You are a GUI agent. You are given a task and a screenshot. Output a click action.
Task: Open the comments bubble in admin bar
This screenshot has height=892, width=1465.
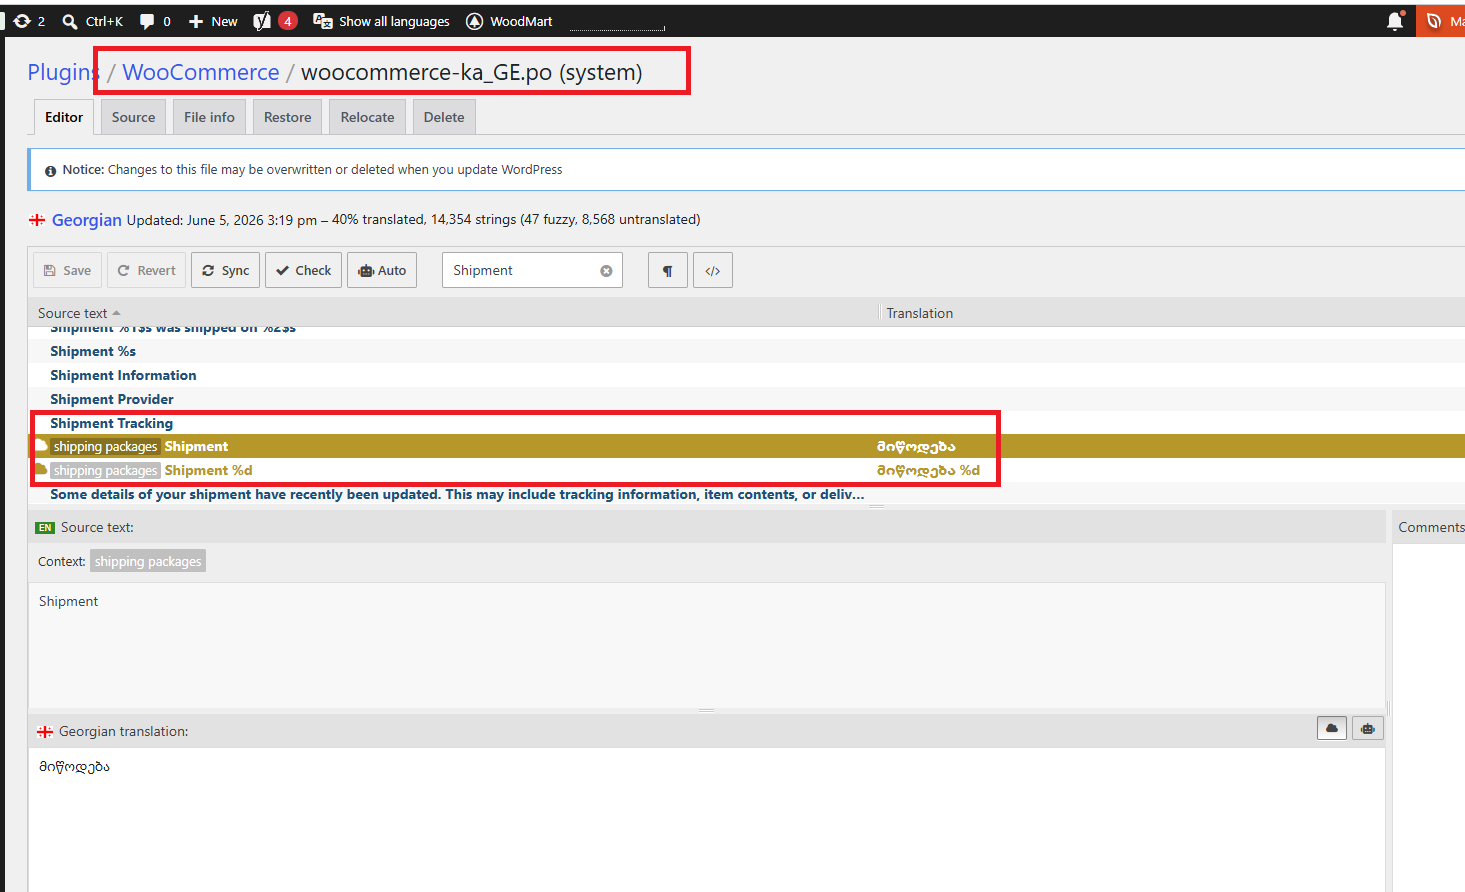(x=147, y=21)
